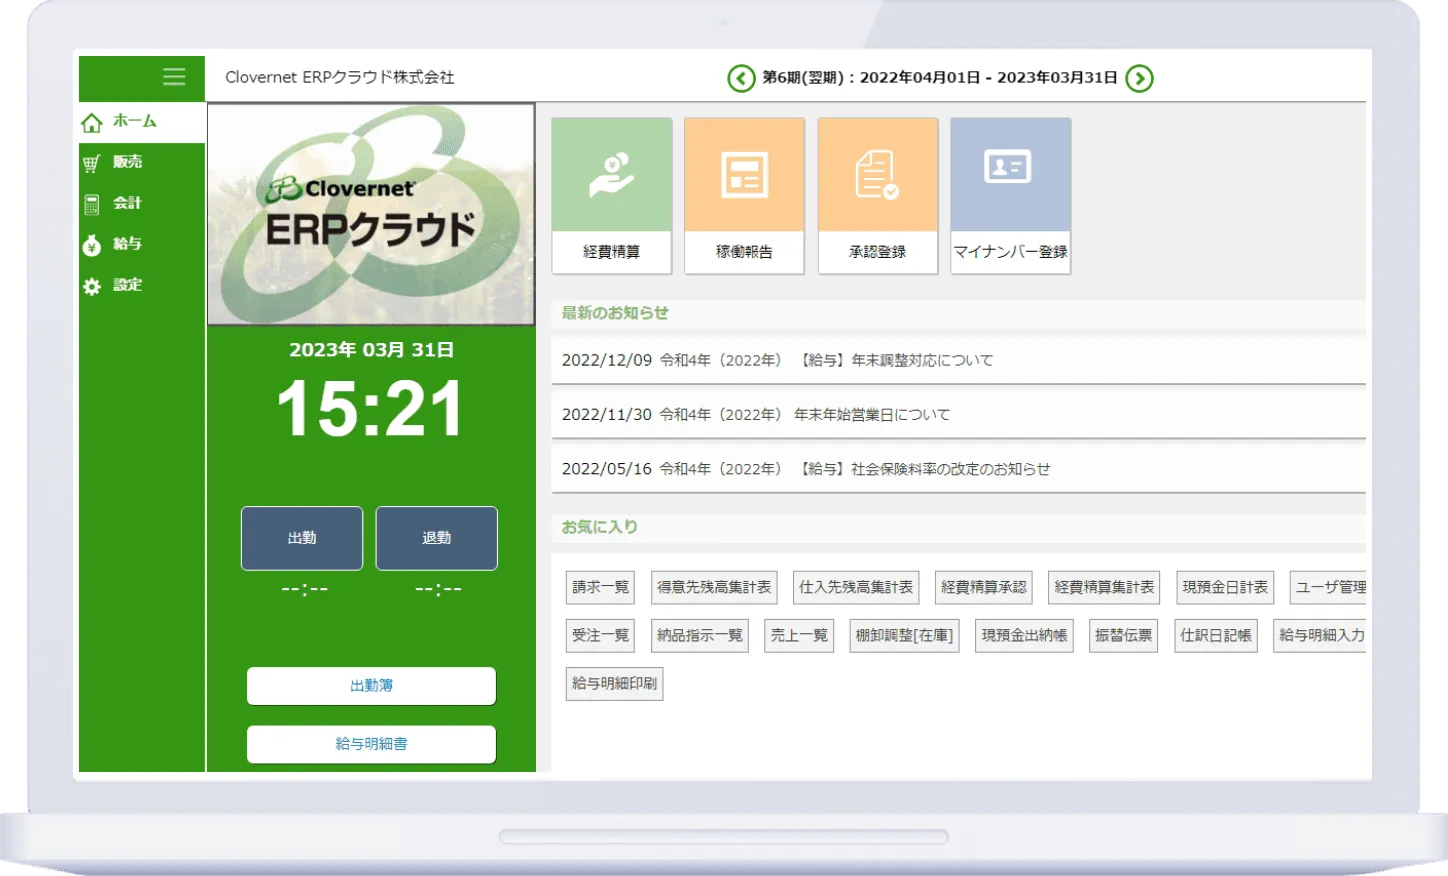
Task: Go to previous fiscal period arrow
Action: [741, 78]
